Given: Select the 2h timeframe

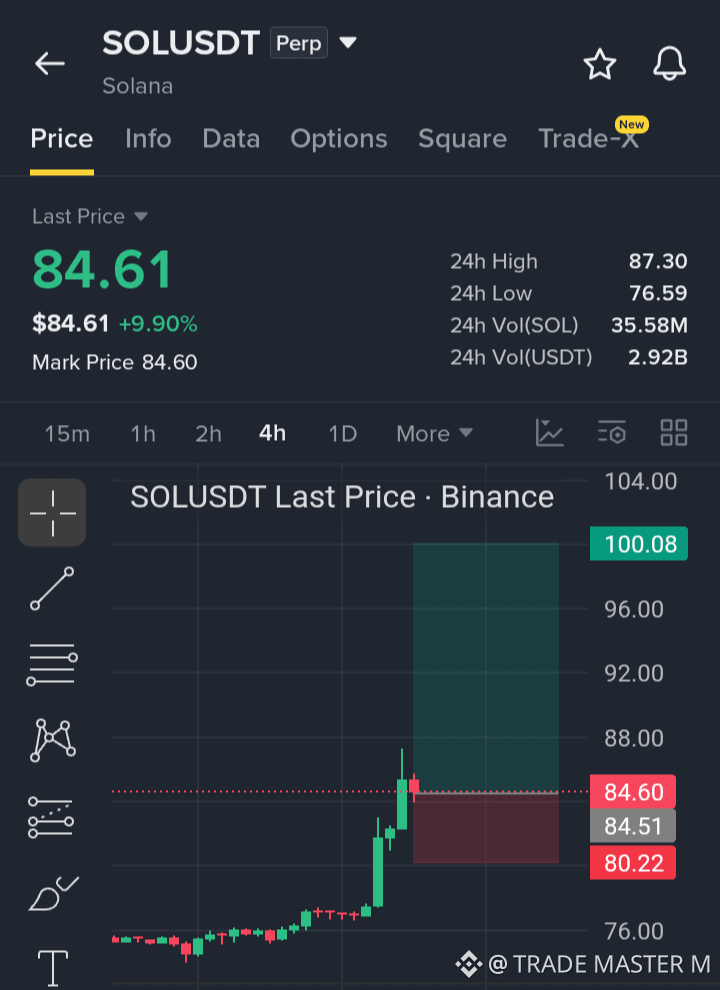Looking at the screenshot, I should coord(208,434).
